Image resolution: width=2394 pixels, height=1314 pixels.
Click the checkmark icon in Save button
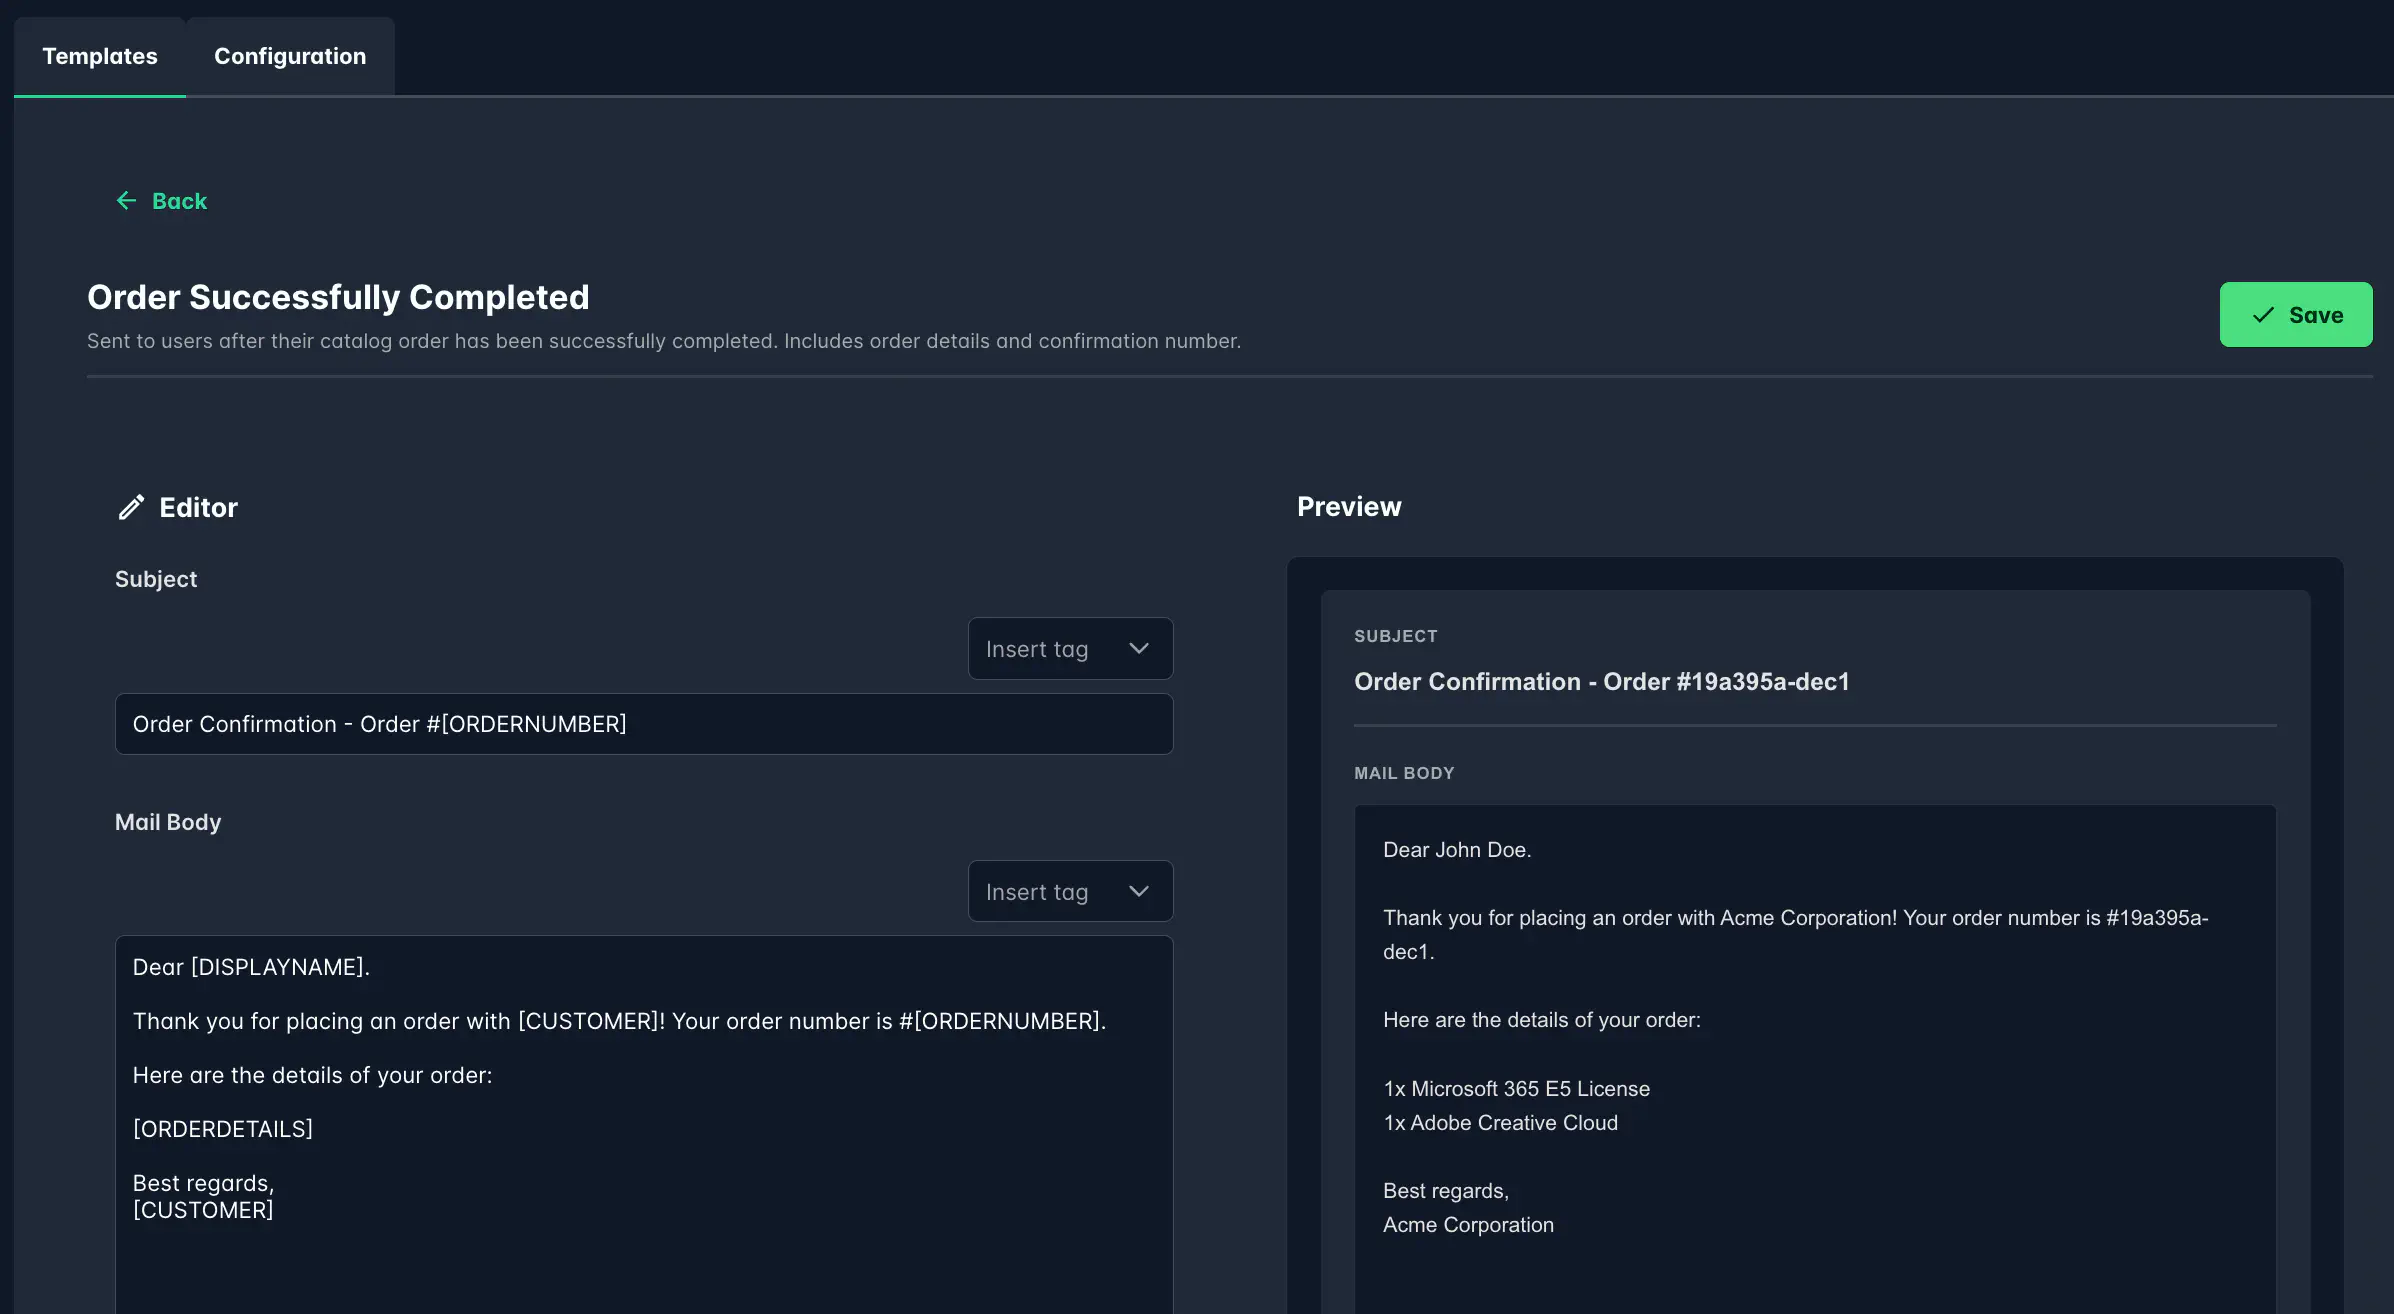pos(2263,315)
